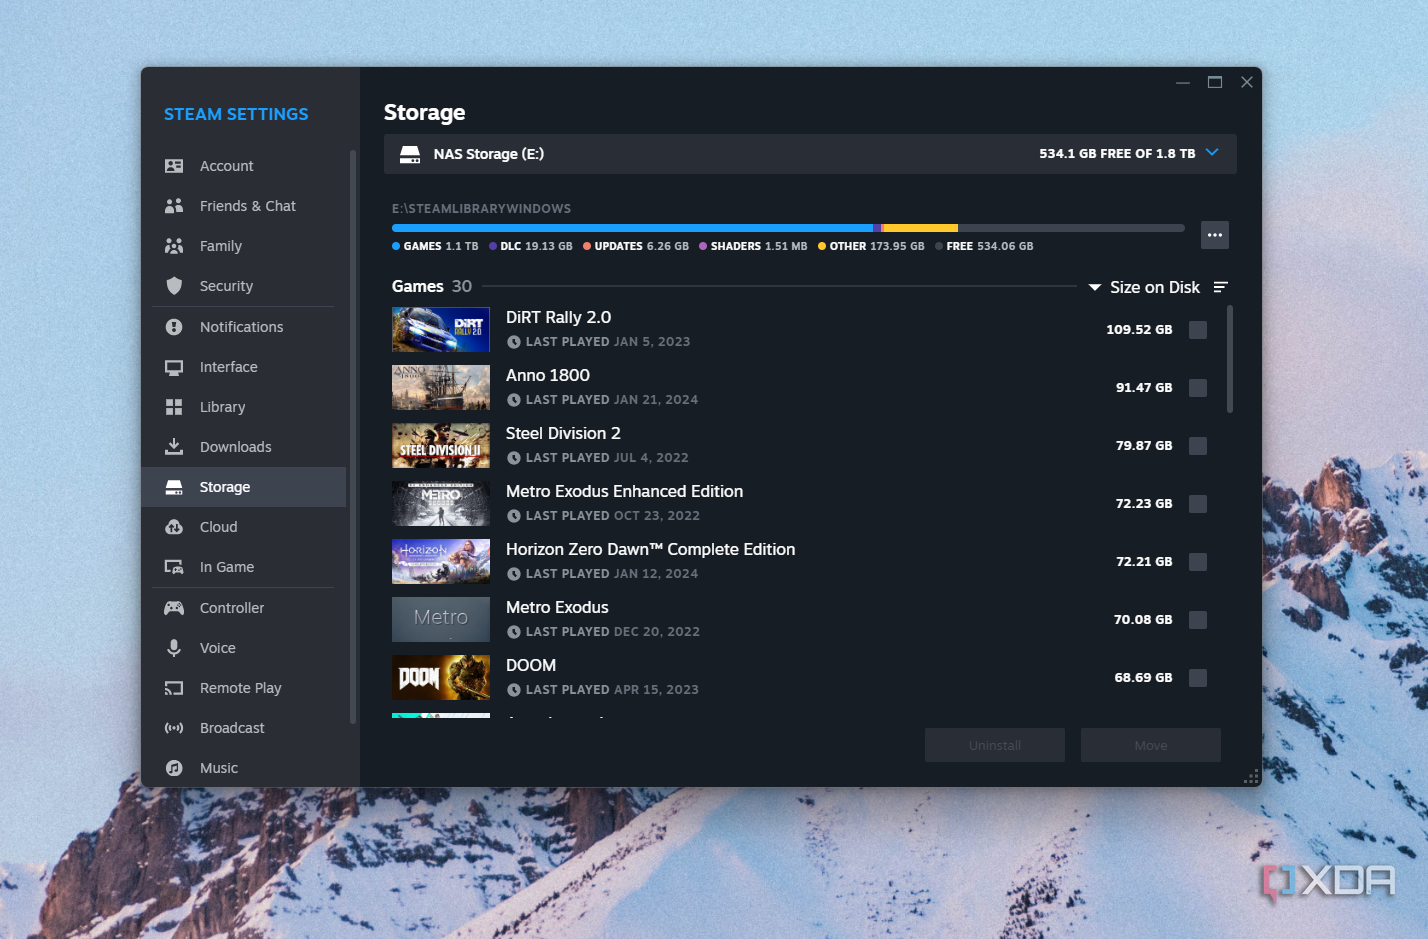Click the 109.52 GB size value
Viewport: 1428px width, 939px height.
click(1139, 330)
